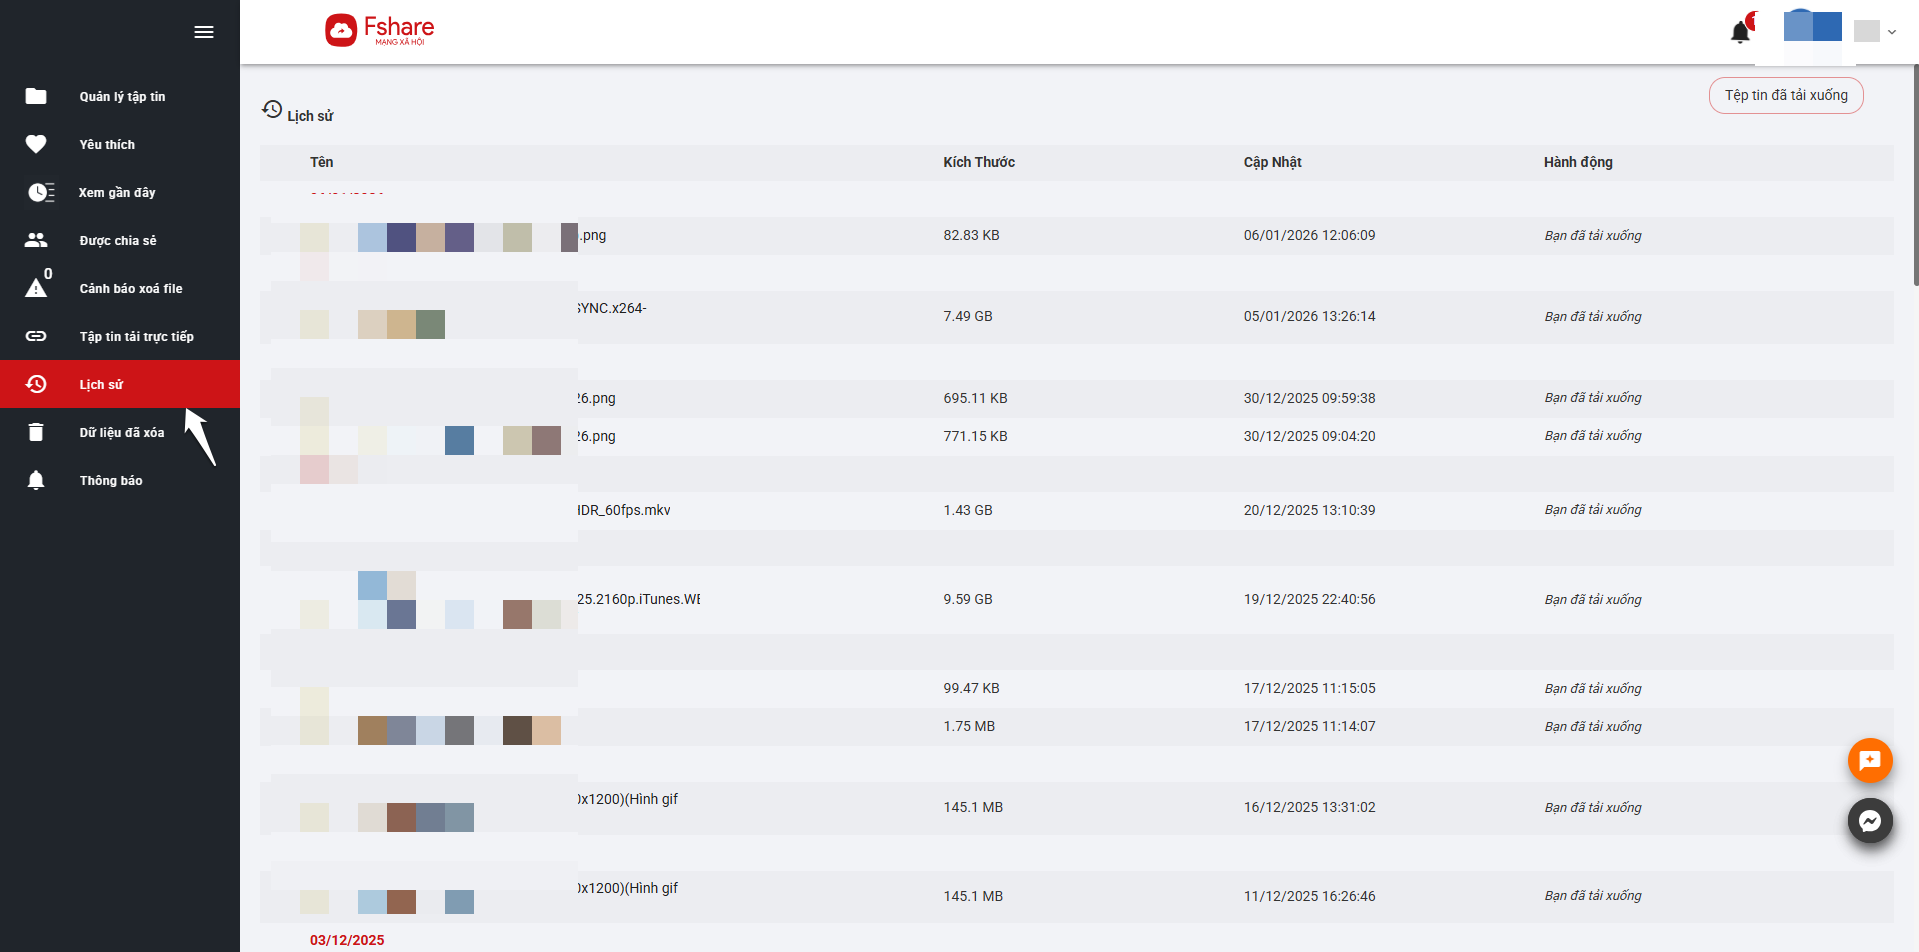Open the IDR_60fps.mkv file entry
The width and height of the screenshot is (1919, 952).
pyautogui.click(x=623, y=510)
